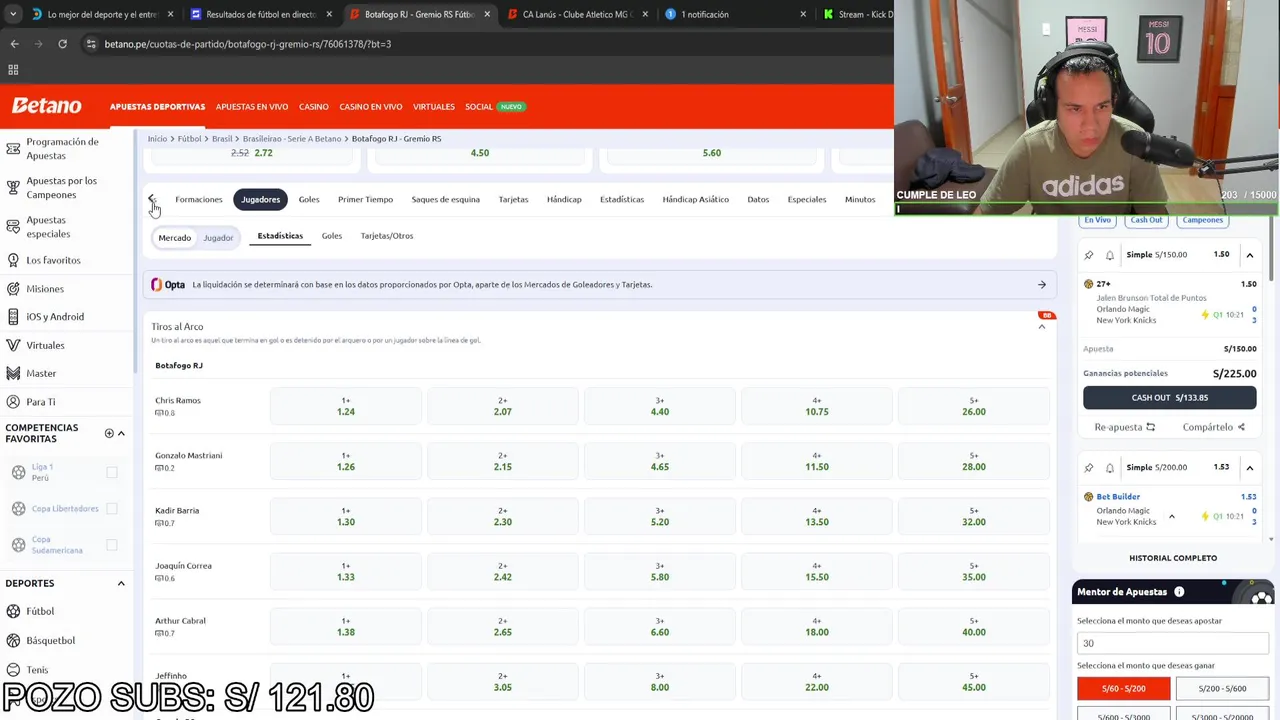Open Historial Completo
1280x720 pixels.
(1173, 558)
